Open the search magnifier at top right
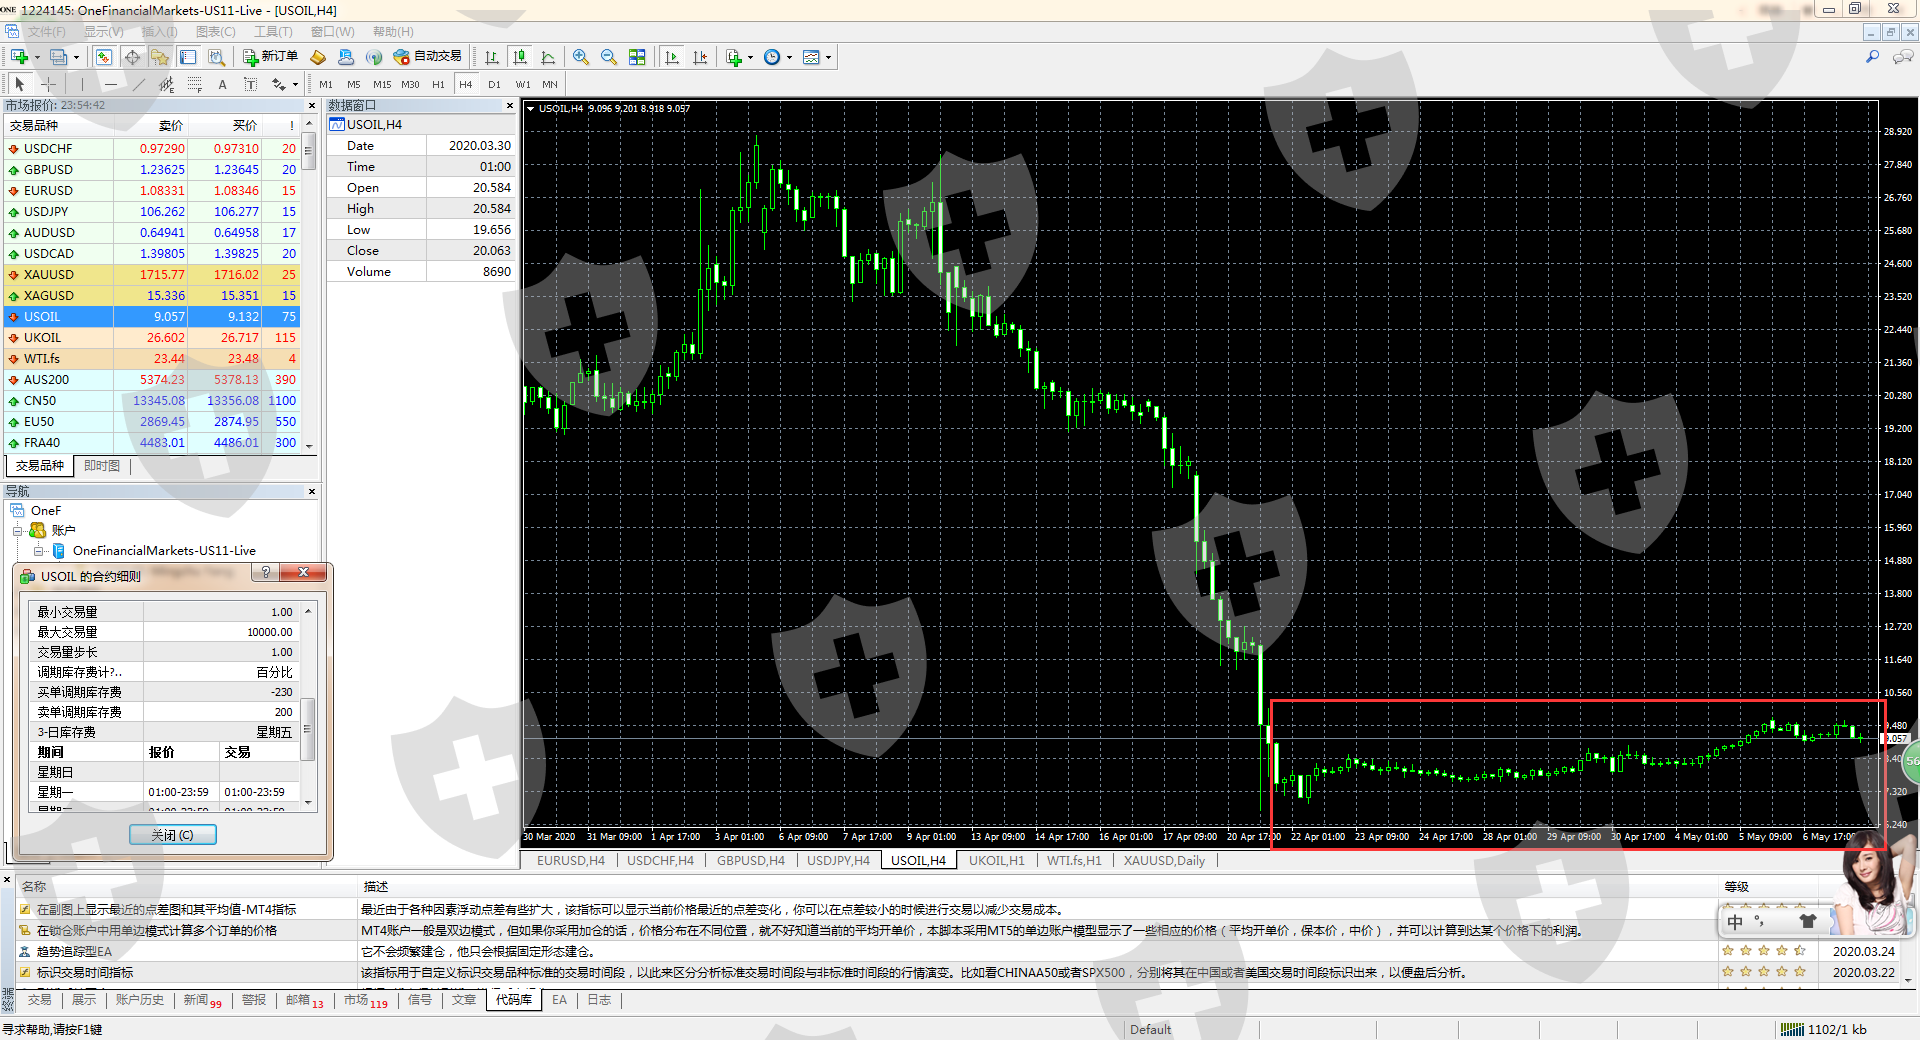The width and height of the screenshot is (1920, 1040). coord(1872,57)
